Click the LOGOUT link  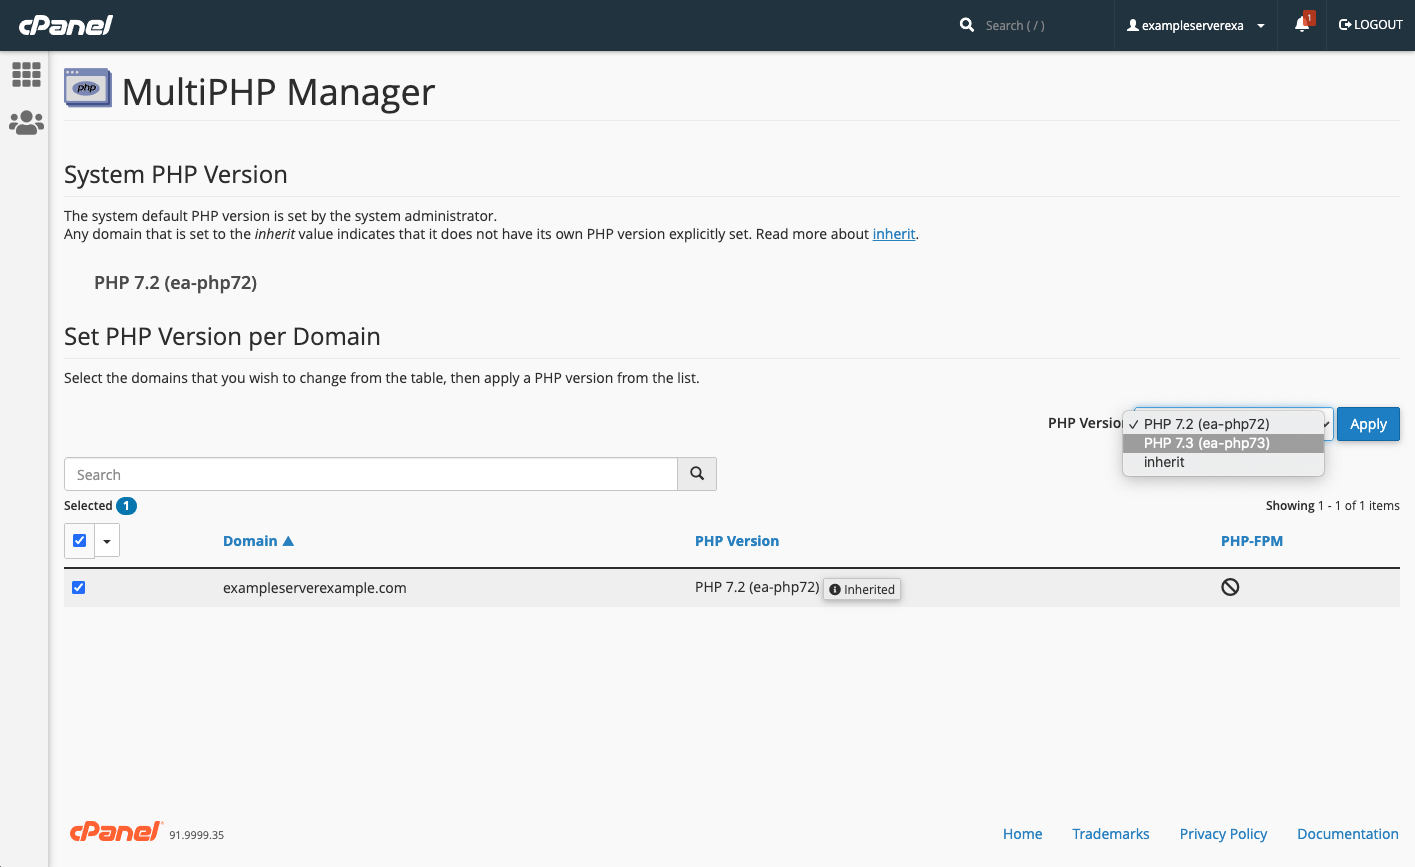click(x=1371, y=25)
